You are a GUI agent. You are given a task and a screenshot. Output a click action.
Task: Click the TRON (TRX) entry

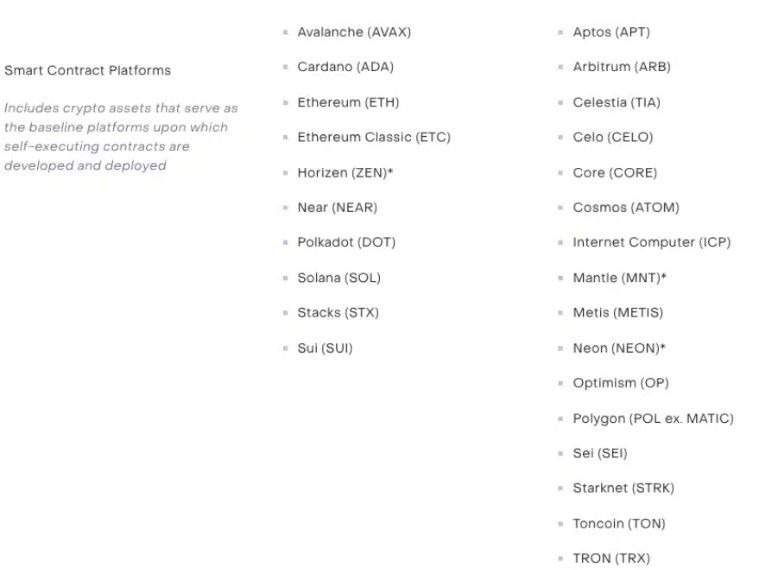click(611, 558)
